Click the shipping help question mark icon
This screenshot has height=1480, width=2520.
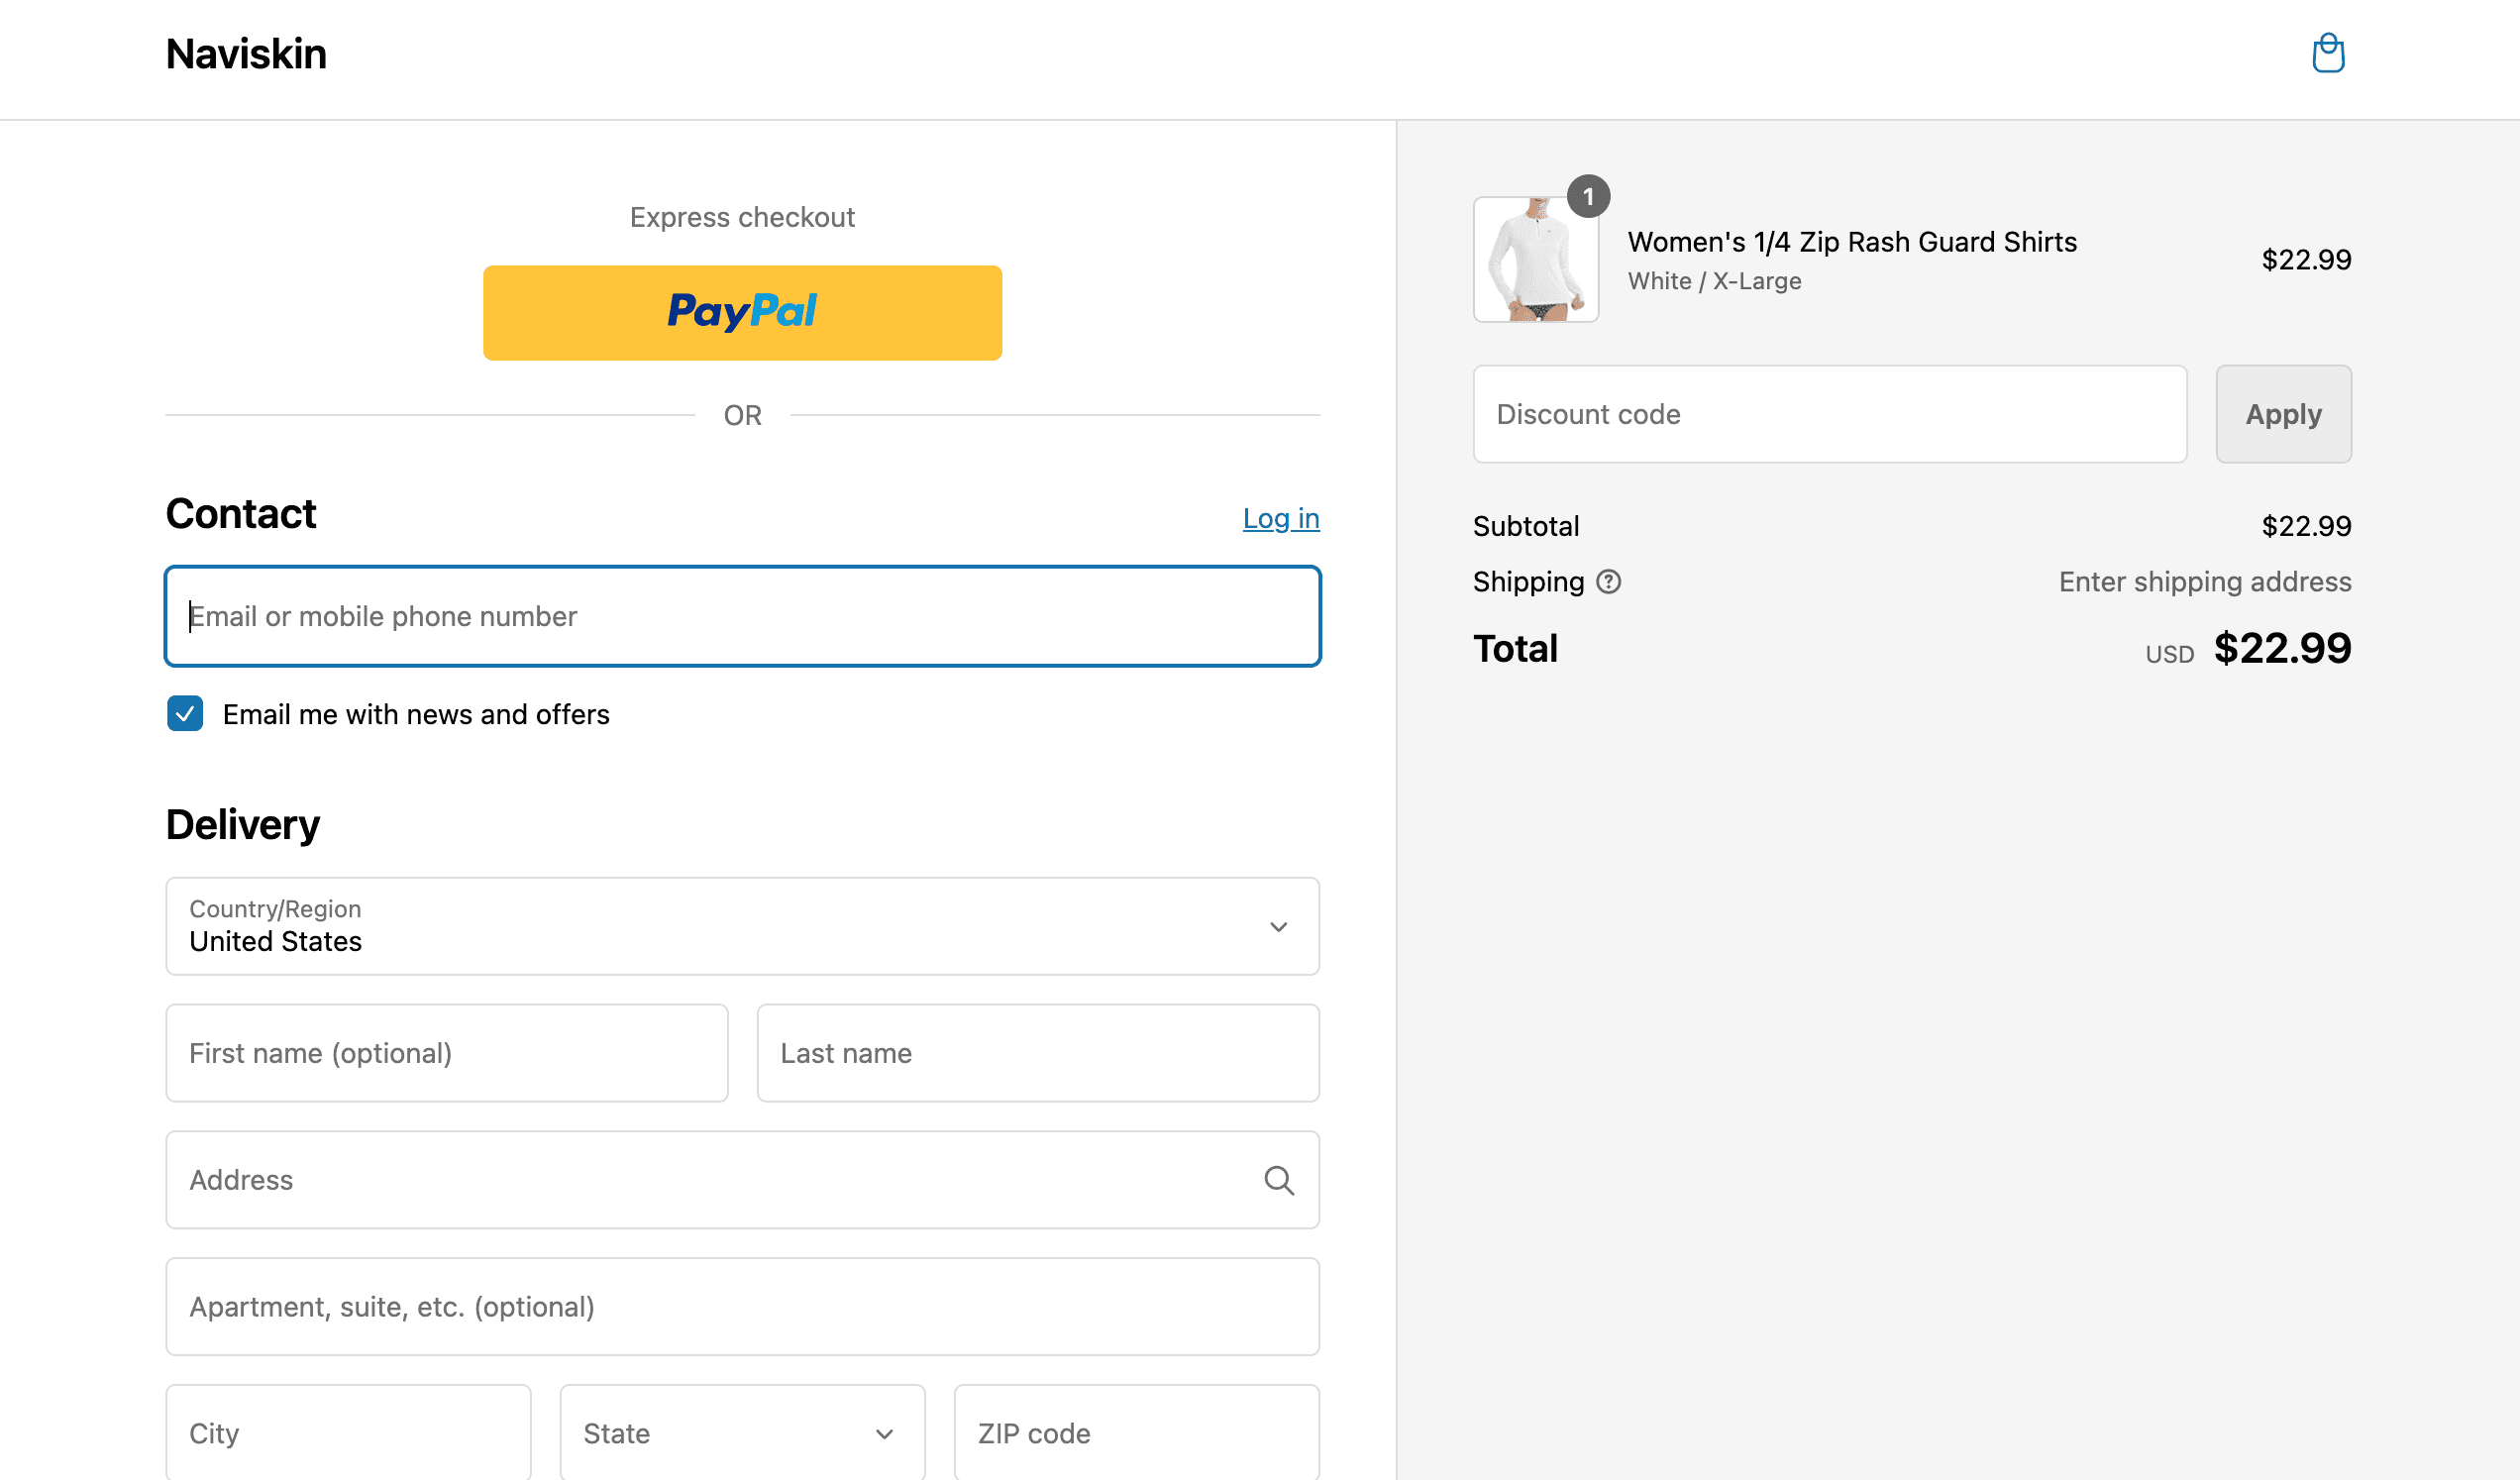(1608, 582)
